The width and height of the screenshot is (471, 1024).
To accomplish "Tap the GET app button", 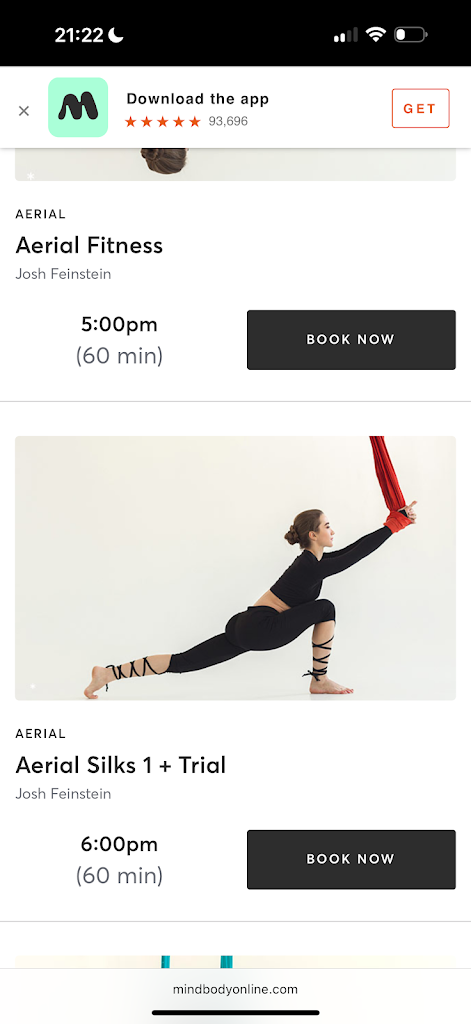I will [x=420, y=108].
